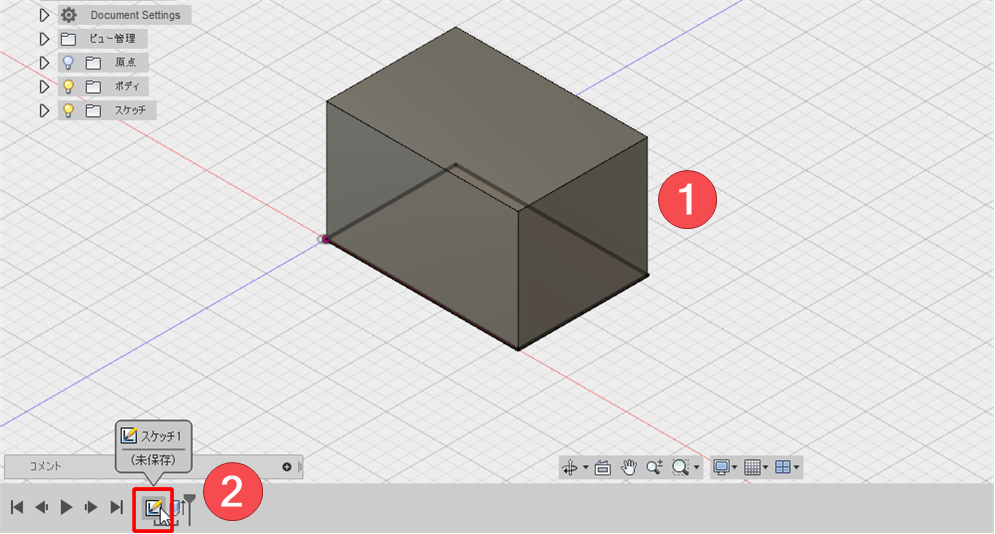995x534 pixels.
Task: Select the ビュー管理 label
Action: pos(112,39)
